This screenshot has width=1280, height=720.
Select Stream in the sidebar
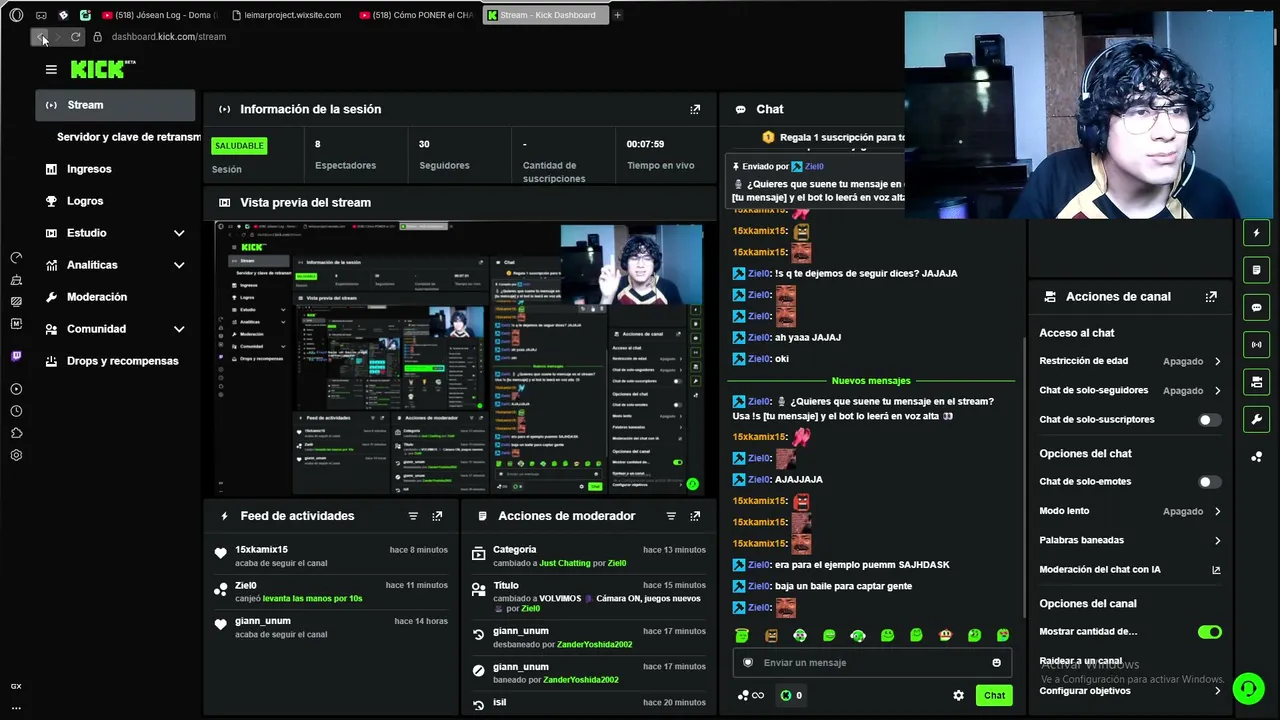[116, 105]
